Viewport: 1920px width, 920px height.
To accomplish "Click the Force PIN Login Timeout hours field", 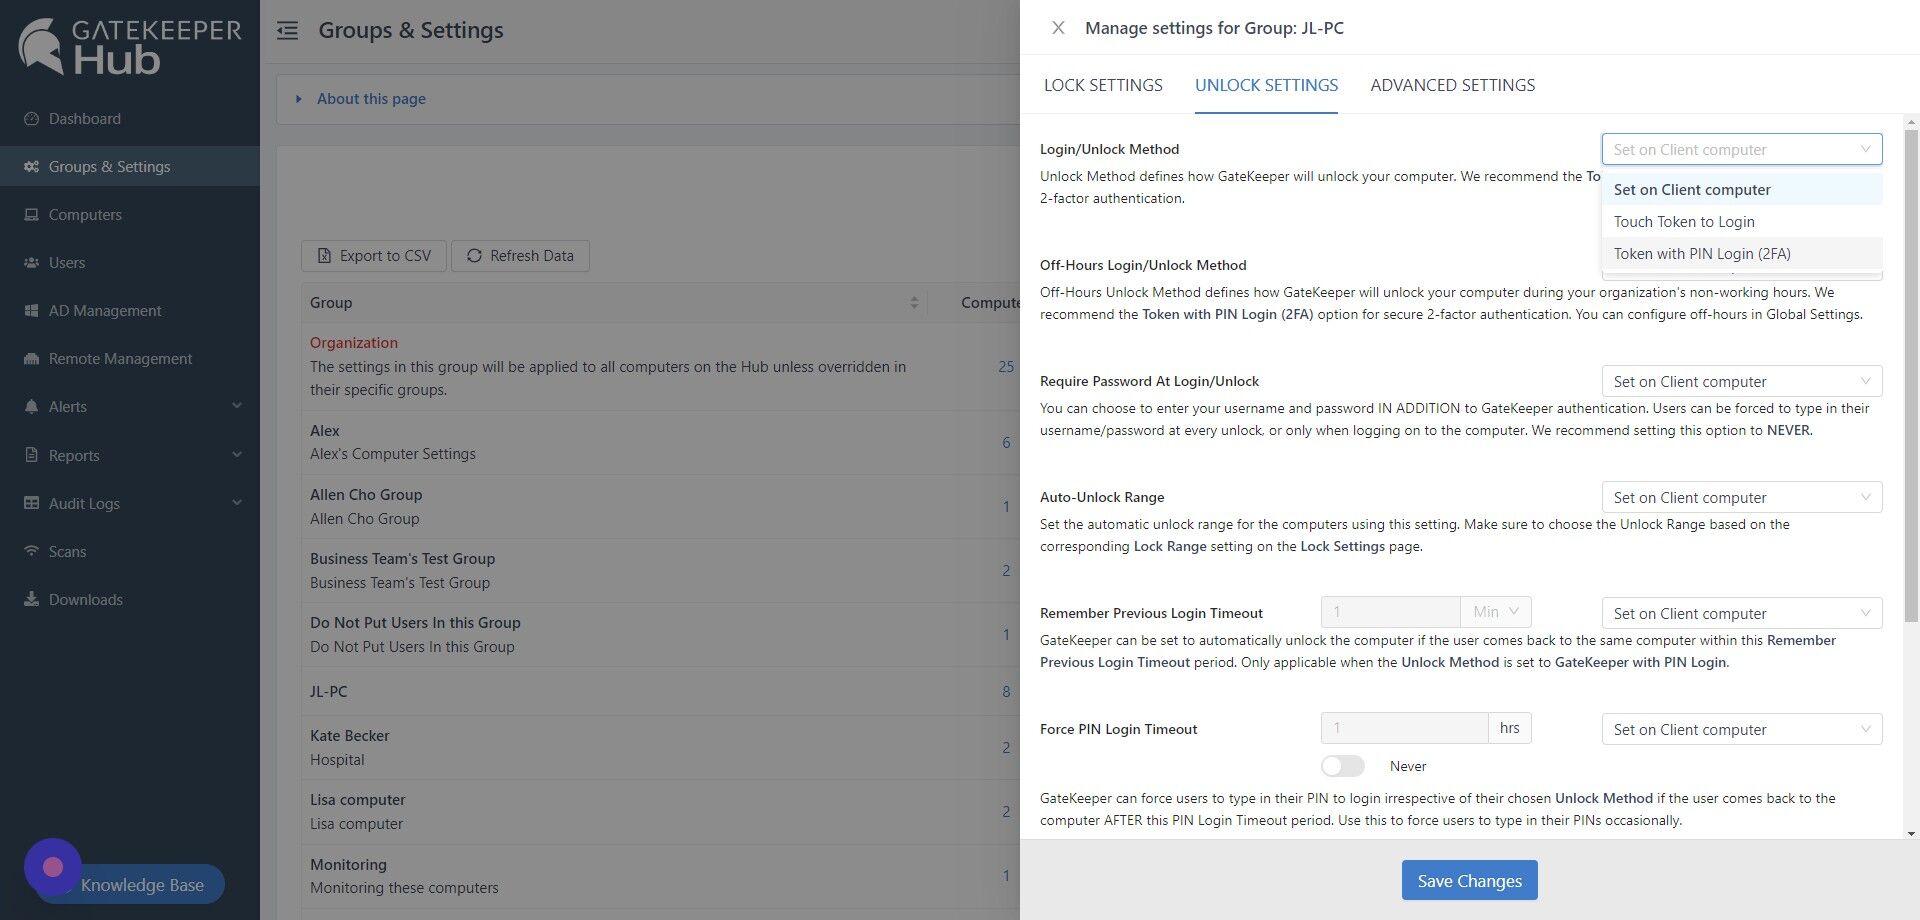I will [1404, 728].
